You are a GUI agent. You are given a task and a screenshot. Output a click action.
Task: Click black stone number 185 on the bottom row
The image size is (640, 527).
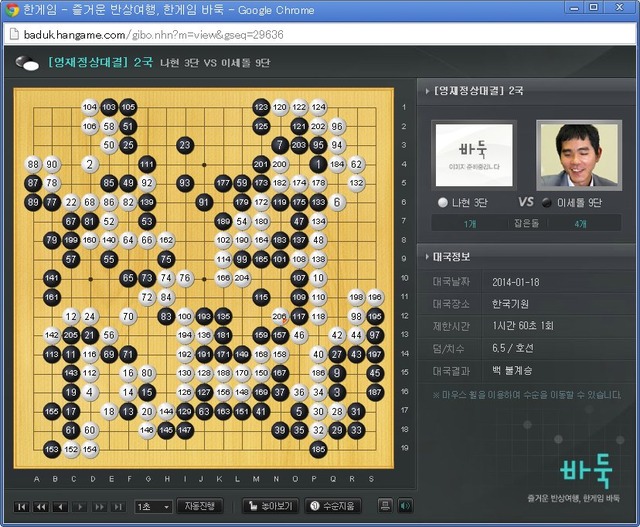(x=318, y=449)
